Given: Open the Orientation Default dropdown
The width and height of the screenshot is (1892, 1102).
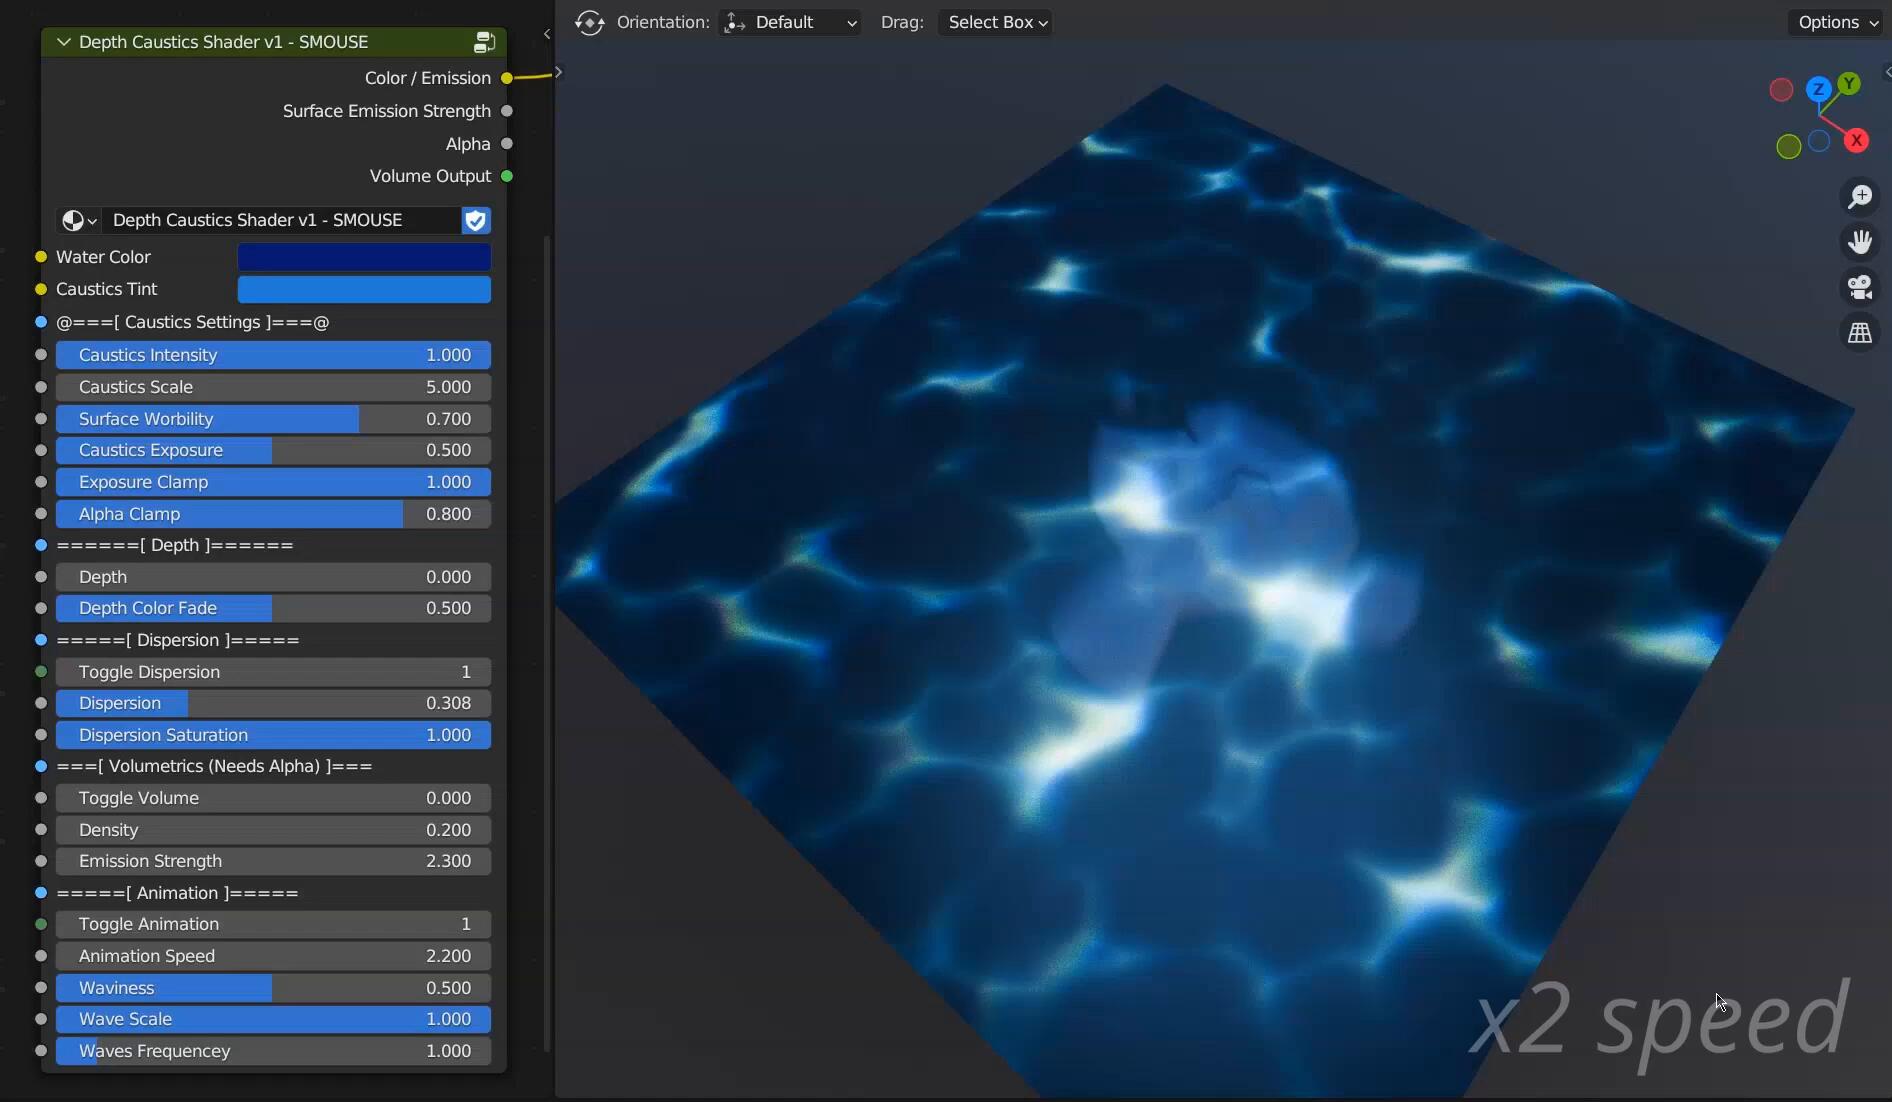Looking at the screenshot, I should coord(790,22).
